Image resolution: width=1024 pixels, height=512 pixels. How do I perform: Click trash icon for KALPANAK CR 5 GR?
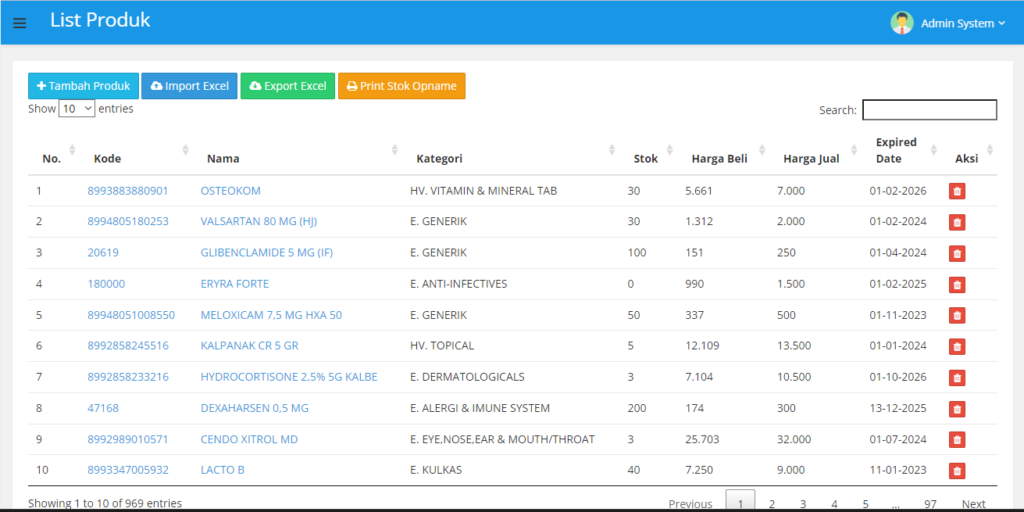tap(956, 346)
